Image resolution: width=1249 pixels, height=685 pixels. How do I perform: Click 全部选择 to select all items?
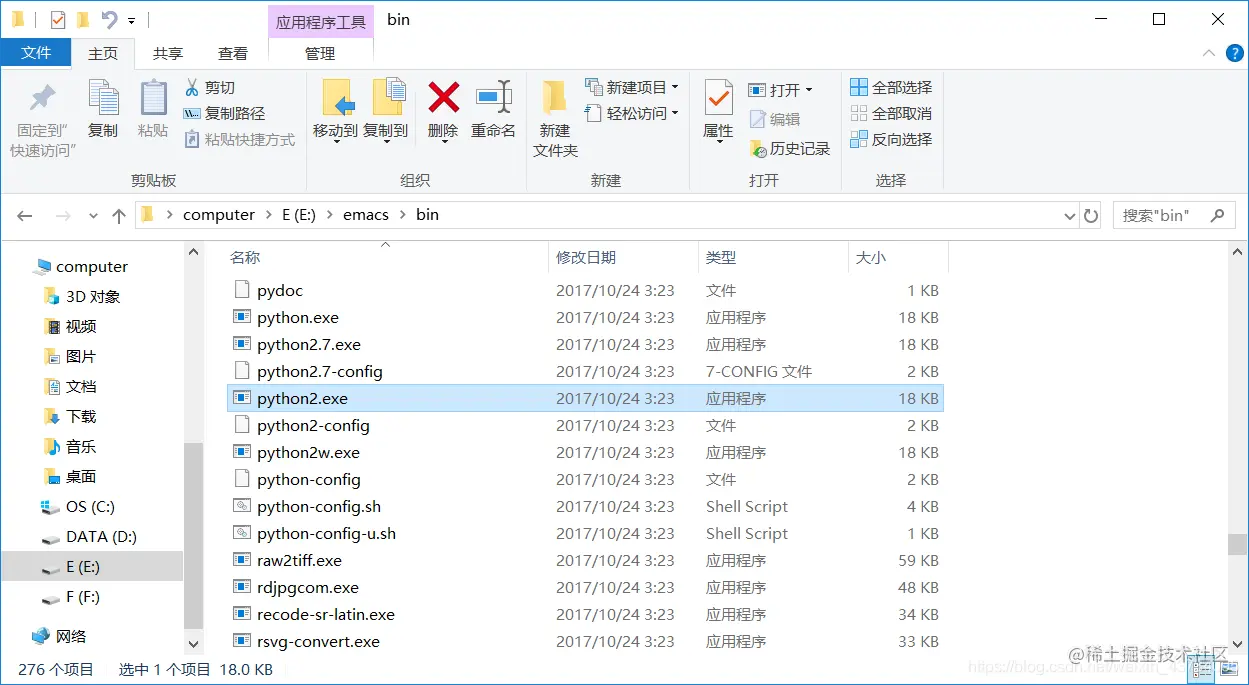click(889, 87)
